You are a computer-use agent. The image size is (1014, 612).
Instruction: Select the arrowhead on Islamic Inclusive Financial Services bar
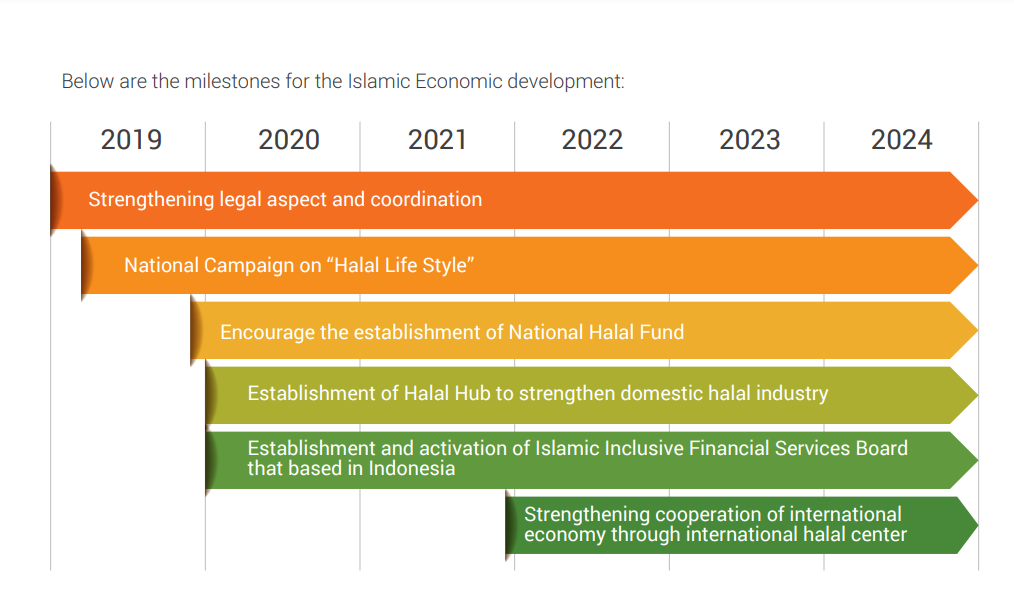point(968,460)
